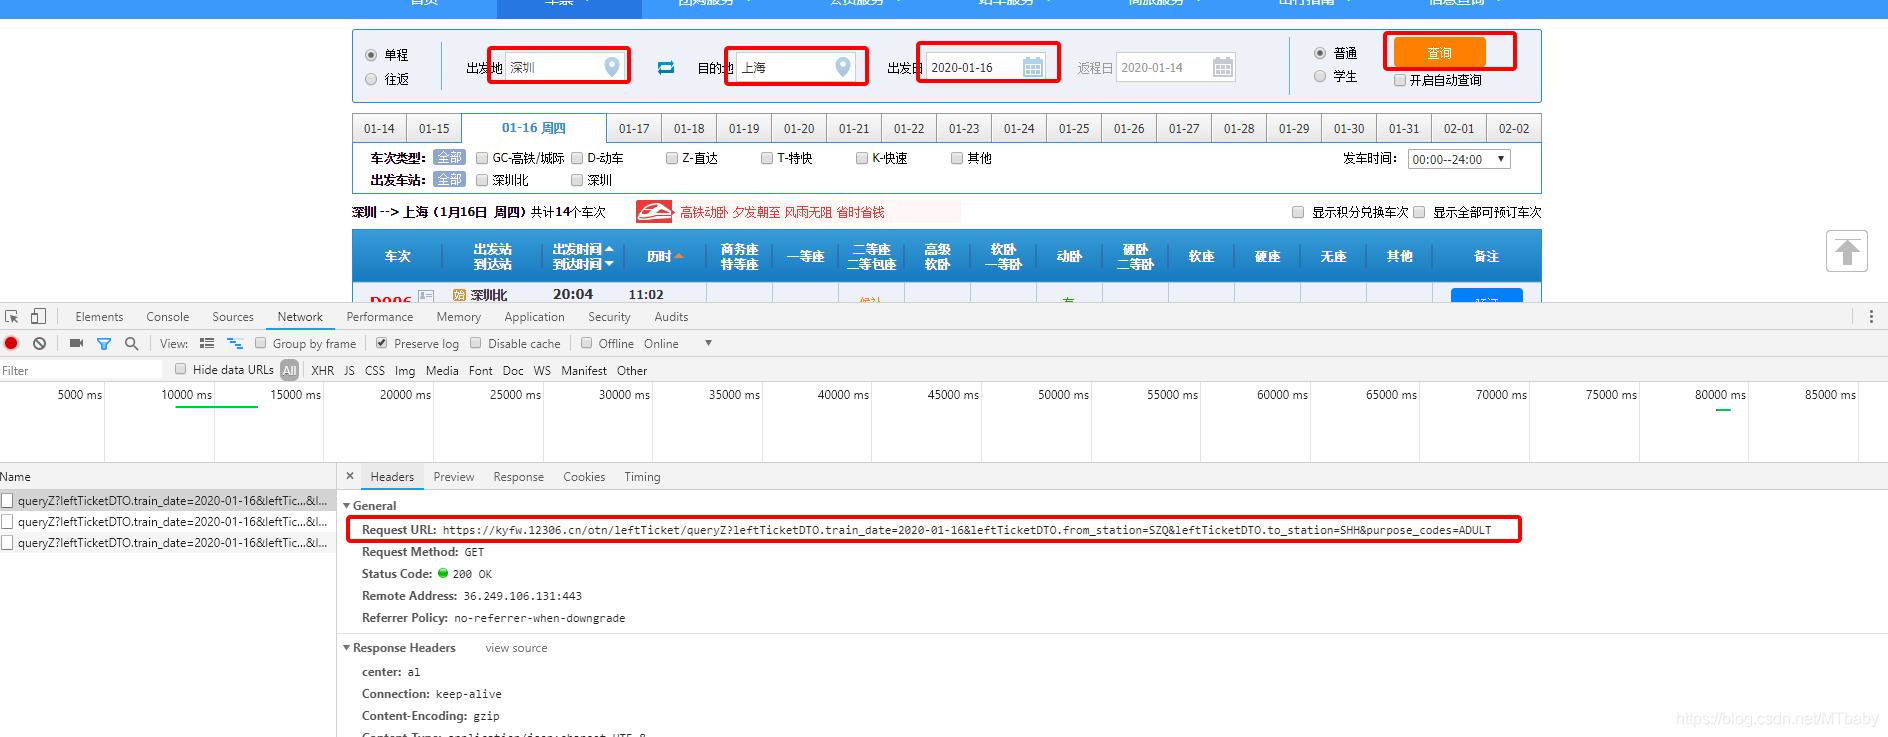Click the 目的地 上海 input field
Viewport: 1888px width, 737px height.
coord(796,67)
